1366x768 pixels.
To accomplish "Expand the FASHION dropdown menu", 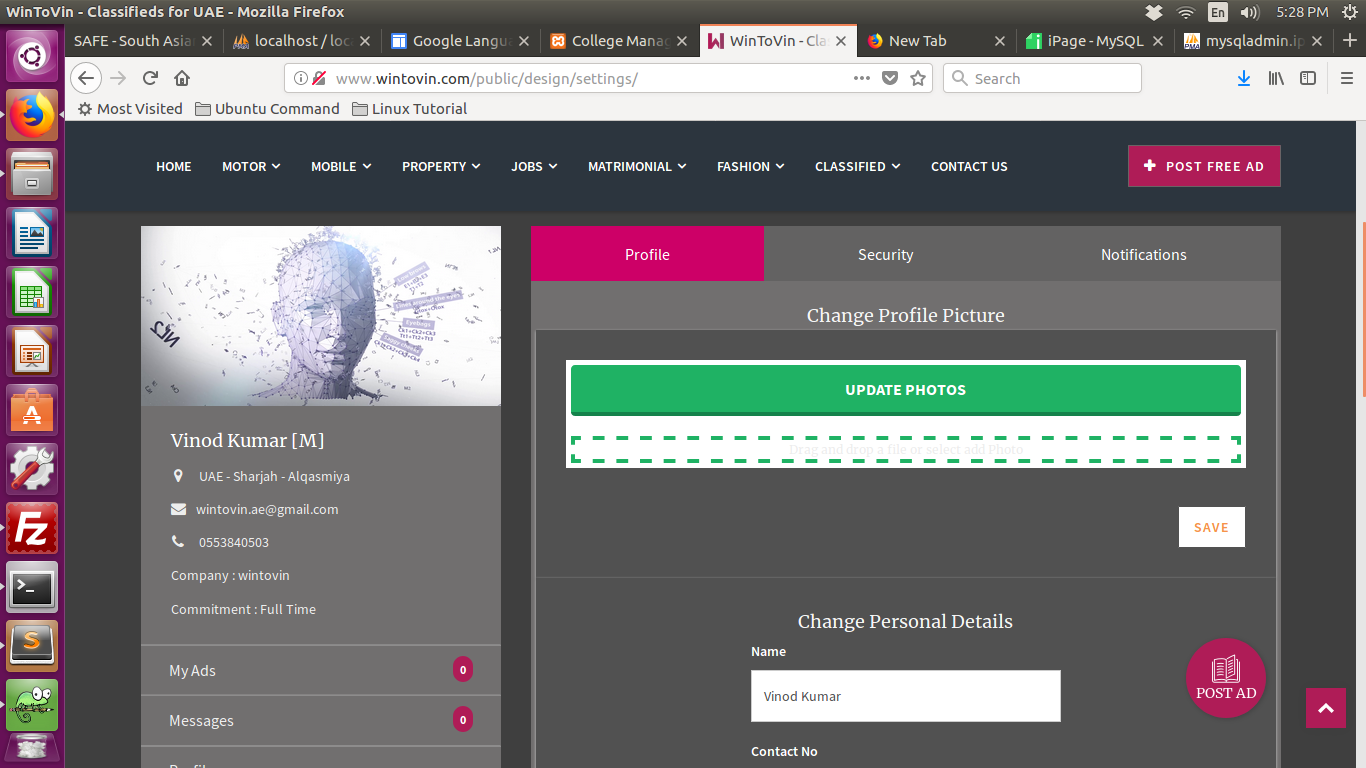I will (x=751, y=166).
